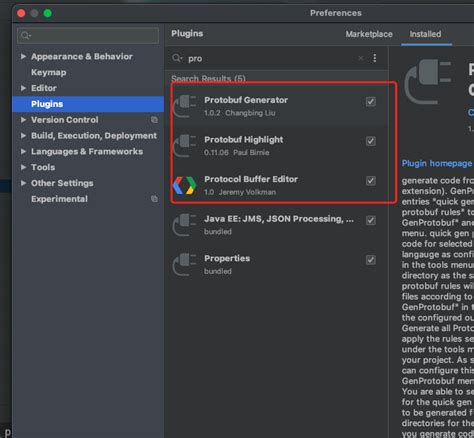Click the project-level icon beside Version Control
The width and height of the screenshot is (474, 438).
[154, 120]
